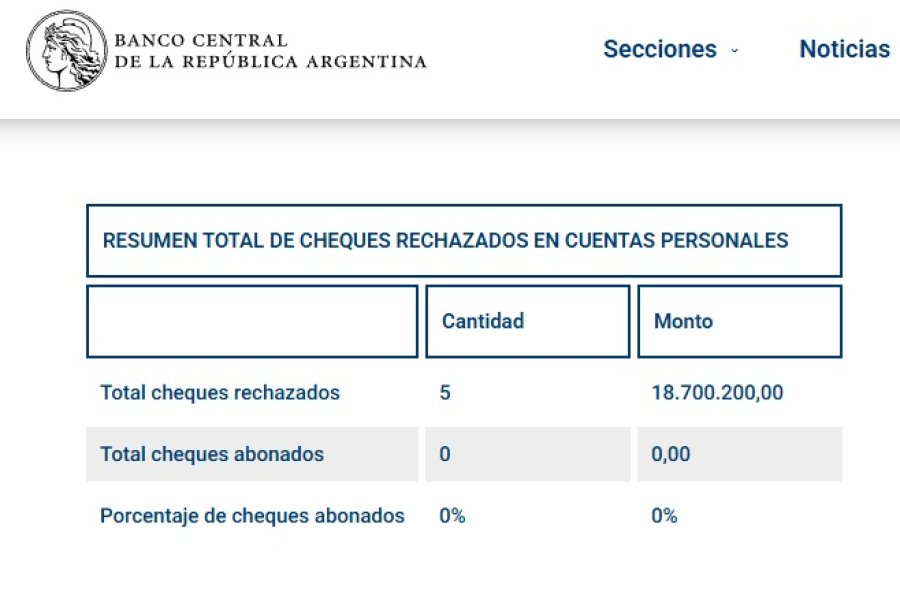Image resolution: width=900 pixels, height=591 pixels.
Task: Open the Noticias section
Action: point(845,48)
